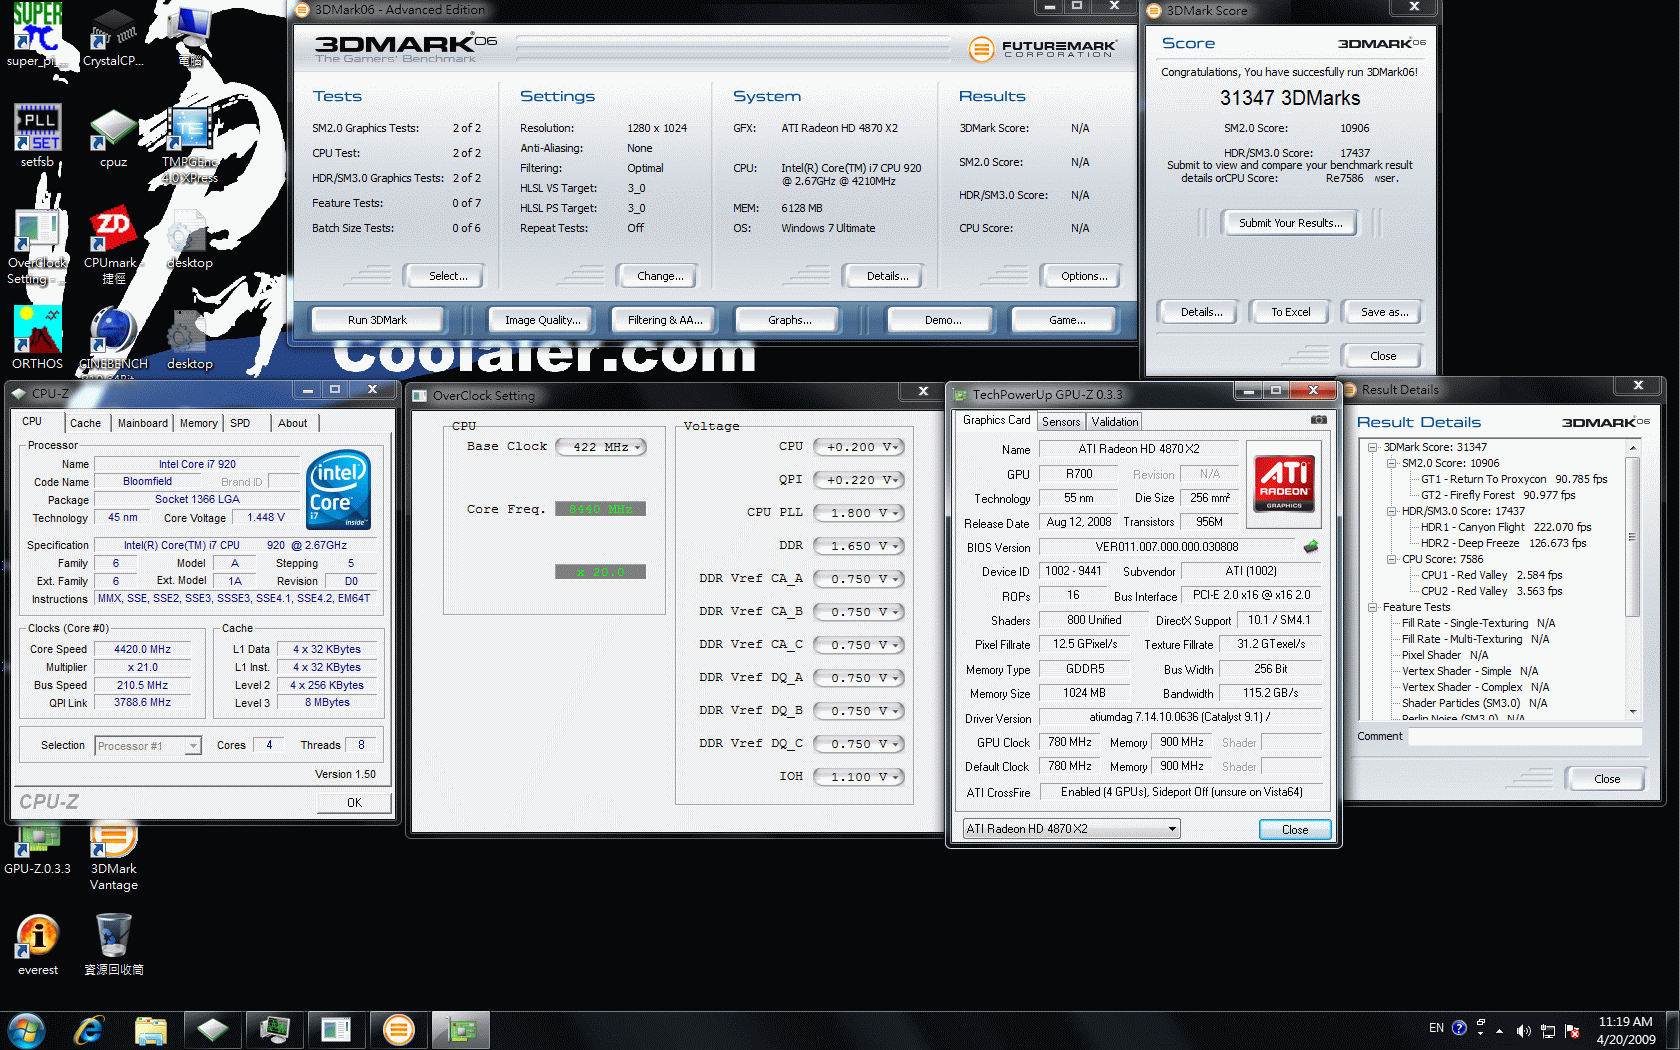The width and height of the screenshot is (1680, 1050).
Task: Open the DDR Vref CA_A dropdown
Action: point(858,579)
